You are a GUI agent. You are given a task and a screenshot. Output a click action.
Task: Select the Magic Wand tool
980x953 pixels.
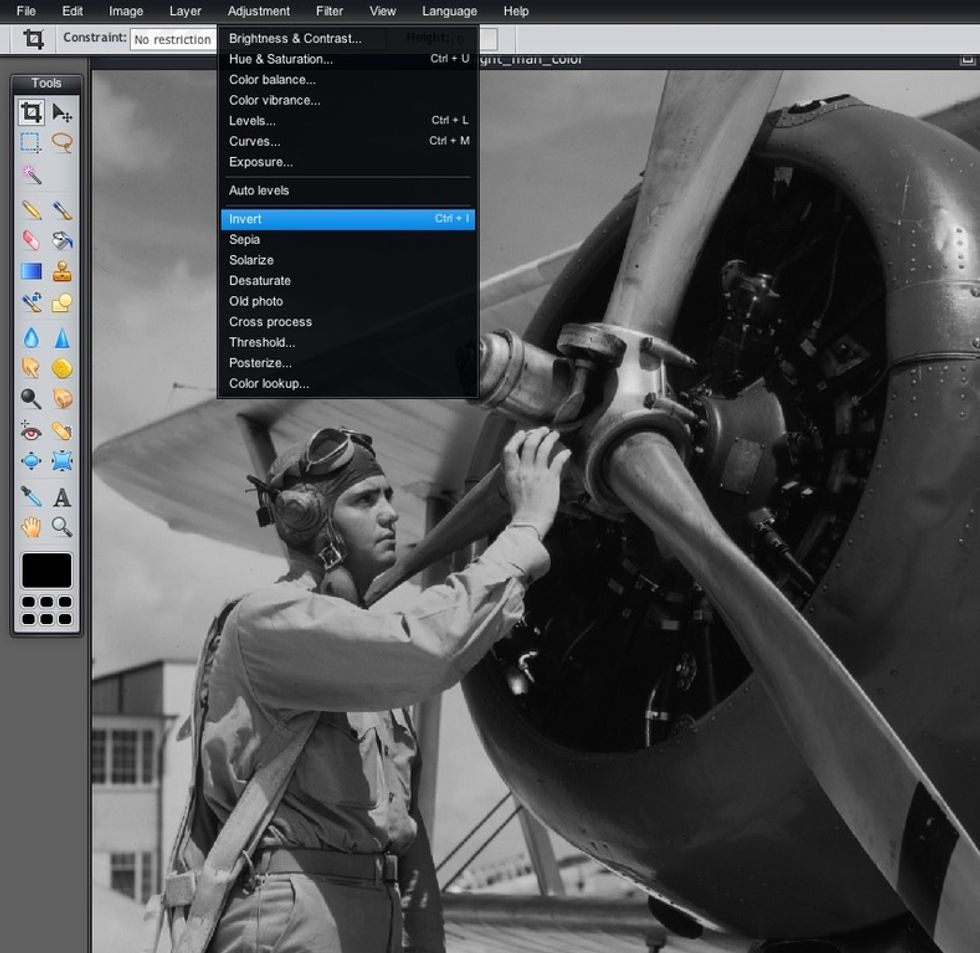tap(31, 175)
